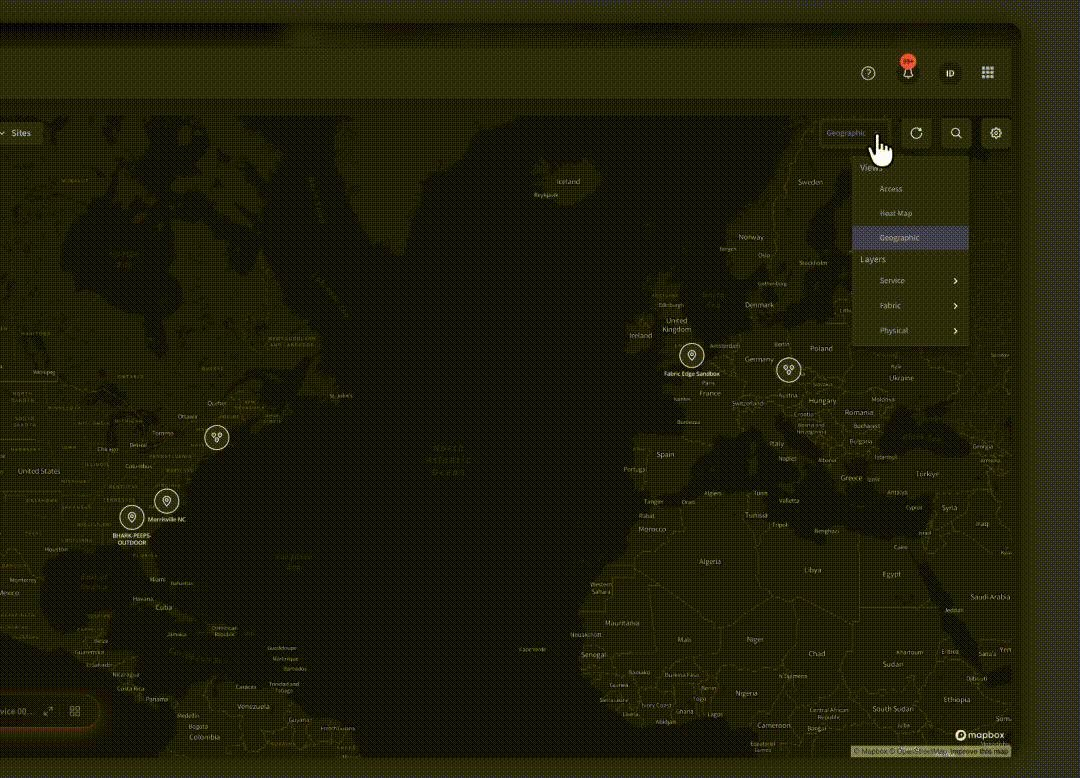
Task: Open map settings gear icon
Action: click(996, 133)
